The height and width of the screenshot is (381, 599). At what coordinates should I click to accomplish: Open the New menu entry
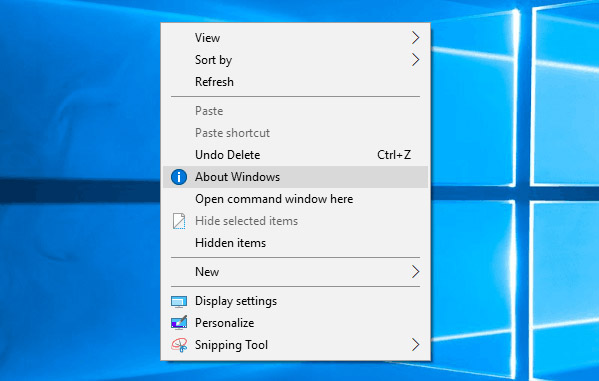click(295, 272)
